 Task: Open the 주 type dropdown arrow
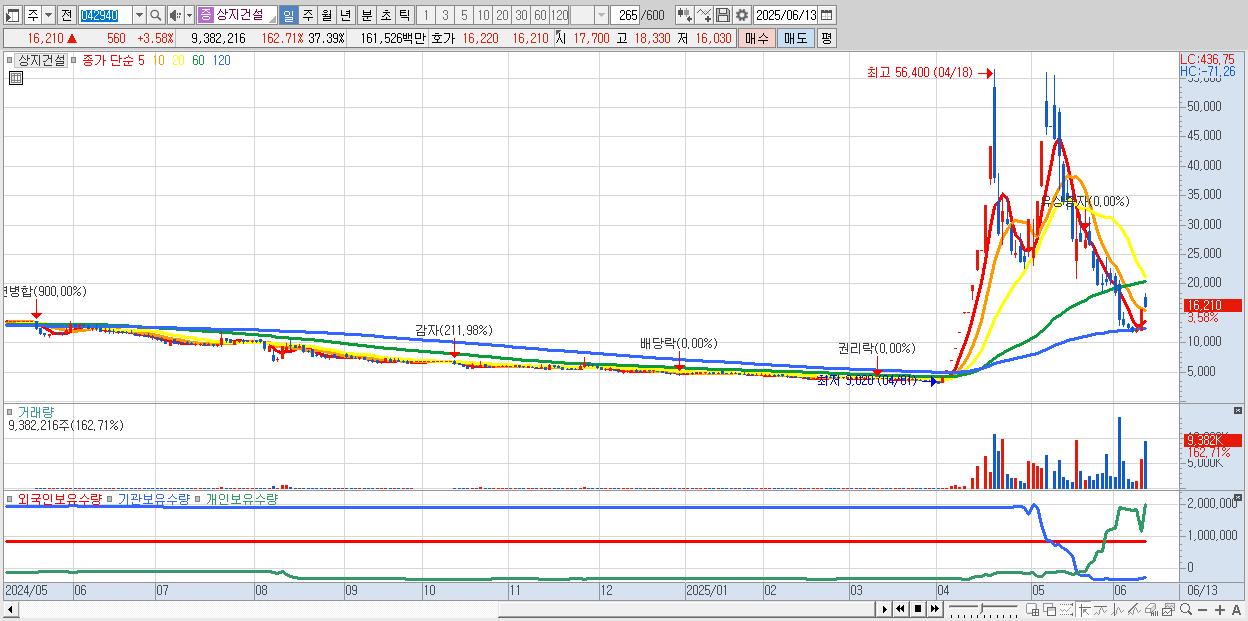click(49, 15)
